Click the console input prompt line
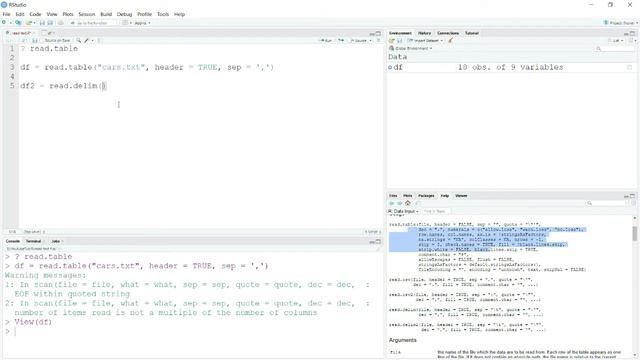The width and height of the screenshot is (640, 360). 192,331
